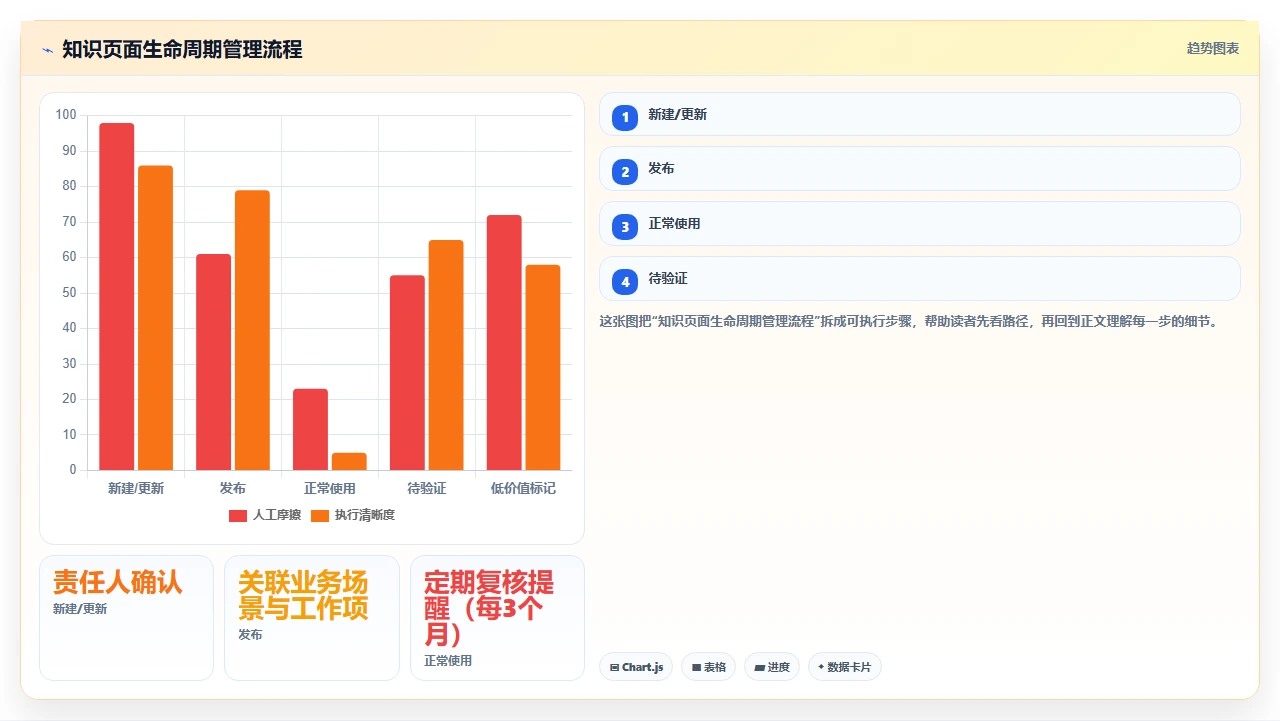Click the 数据卡片 tag
This screenshot has height=721, width=1280.
[x=845, y=667]
